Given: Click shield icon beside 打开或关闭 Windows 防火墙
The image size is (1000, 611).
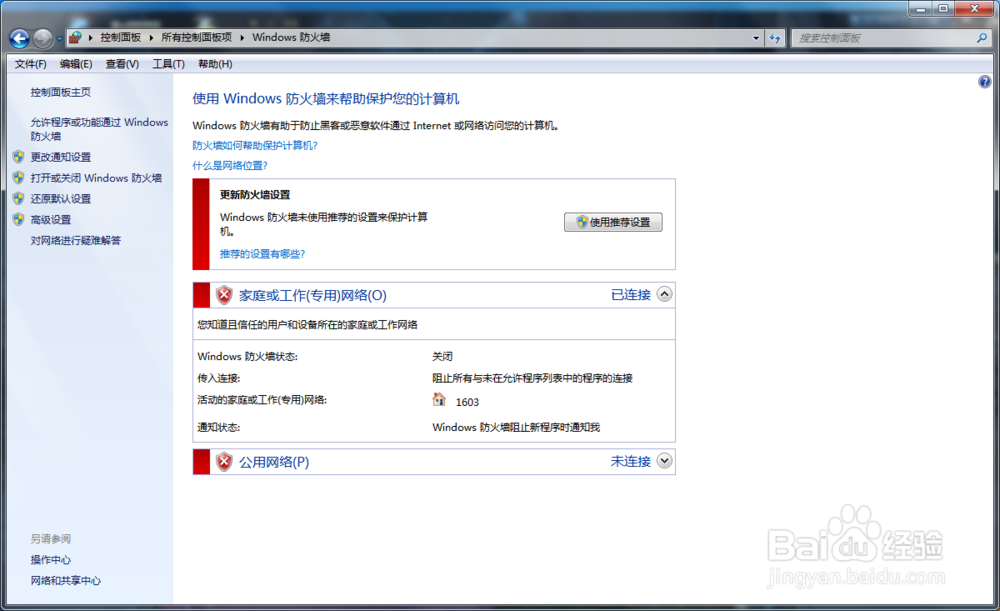Looking at the screenshot, I should pyautogui.click(x=18, y=178).
